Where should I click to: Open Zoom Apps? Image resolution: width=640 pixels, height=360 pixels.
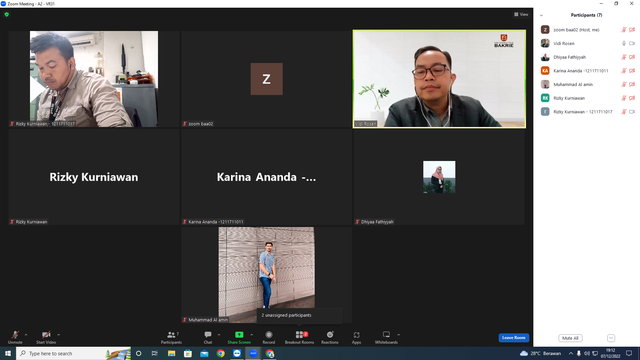point(356,337)
